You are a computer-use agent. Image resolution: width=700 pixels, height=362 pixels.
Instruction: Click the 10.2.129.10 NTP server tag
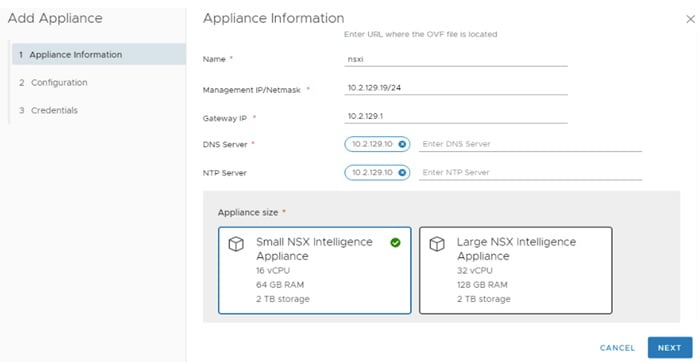click(373, 173)
